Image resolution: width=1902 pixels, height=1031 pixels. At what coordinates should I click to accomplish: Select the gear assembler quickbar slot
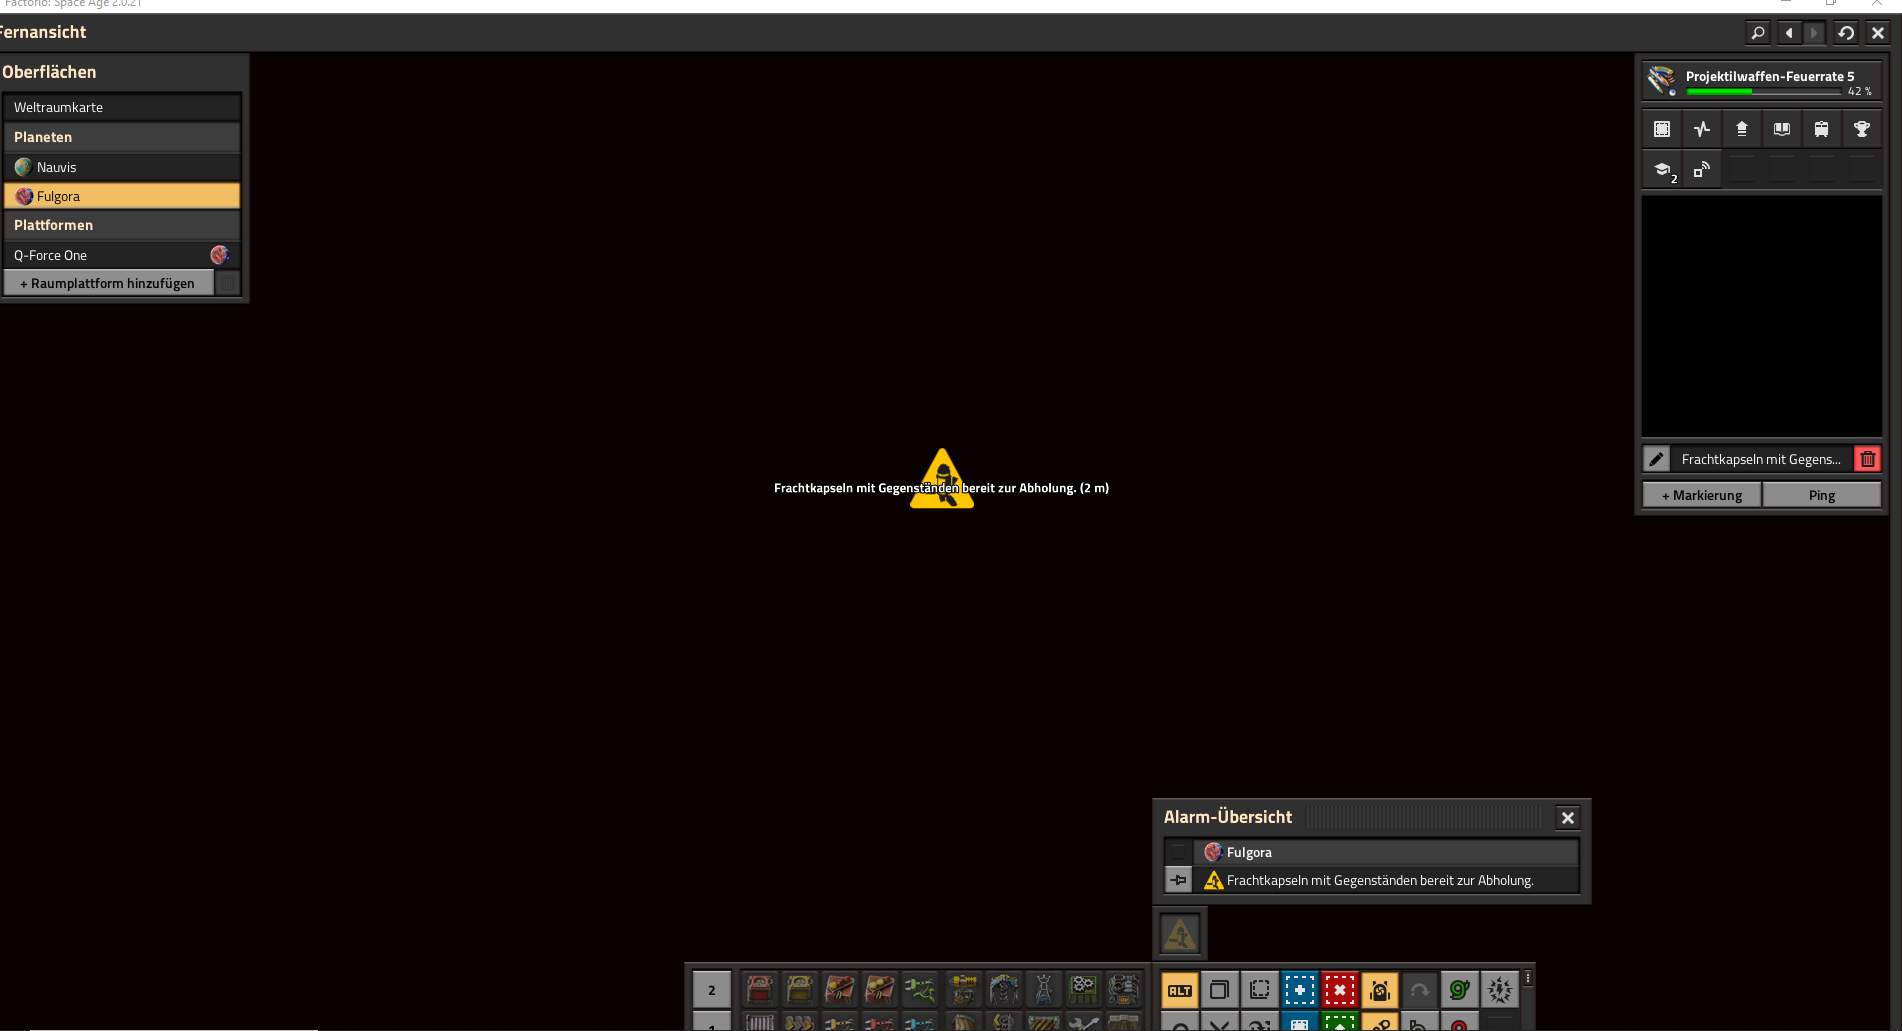(x=1084, y=989)
